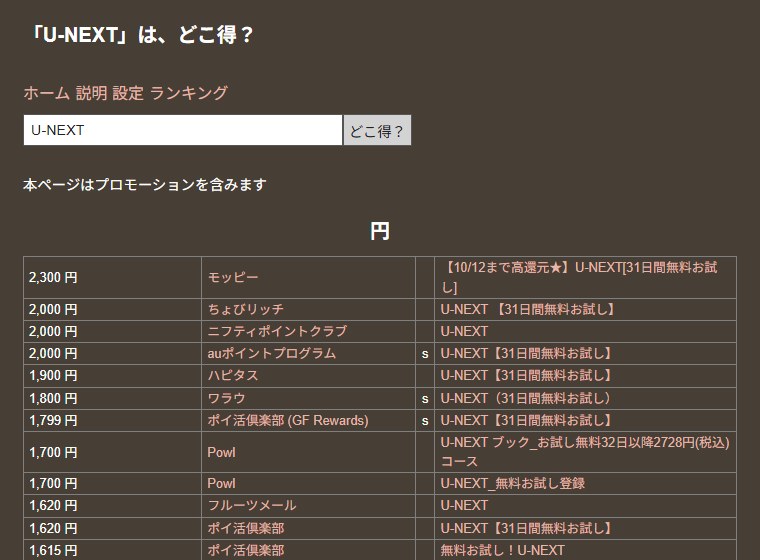Open フルーツメール's U-NEXT offer link
The width and height of the screenshot is (760, 560).
pyautogui.click(x=464, y=505)
